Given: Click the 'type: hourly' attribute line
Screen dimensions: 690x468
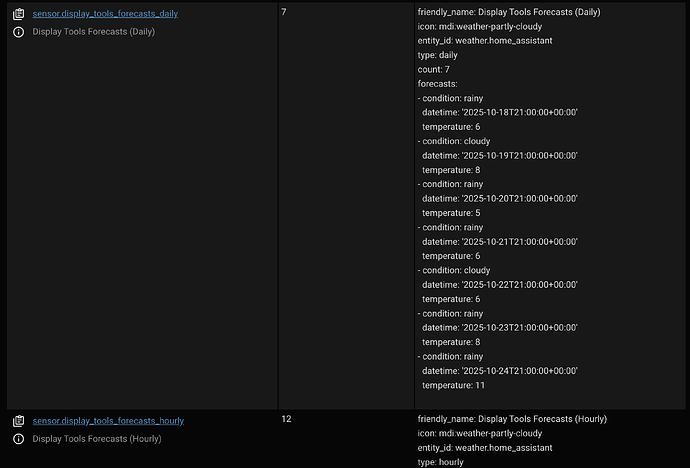Looking at the screenshot, I should [439, 462].
